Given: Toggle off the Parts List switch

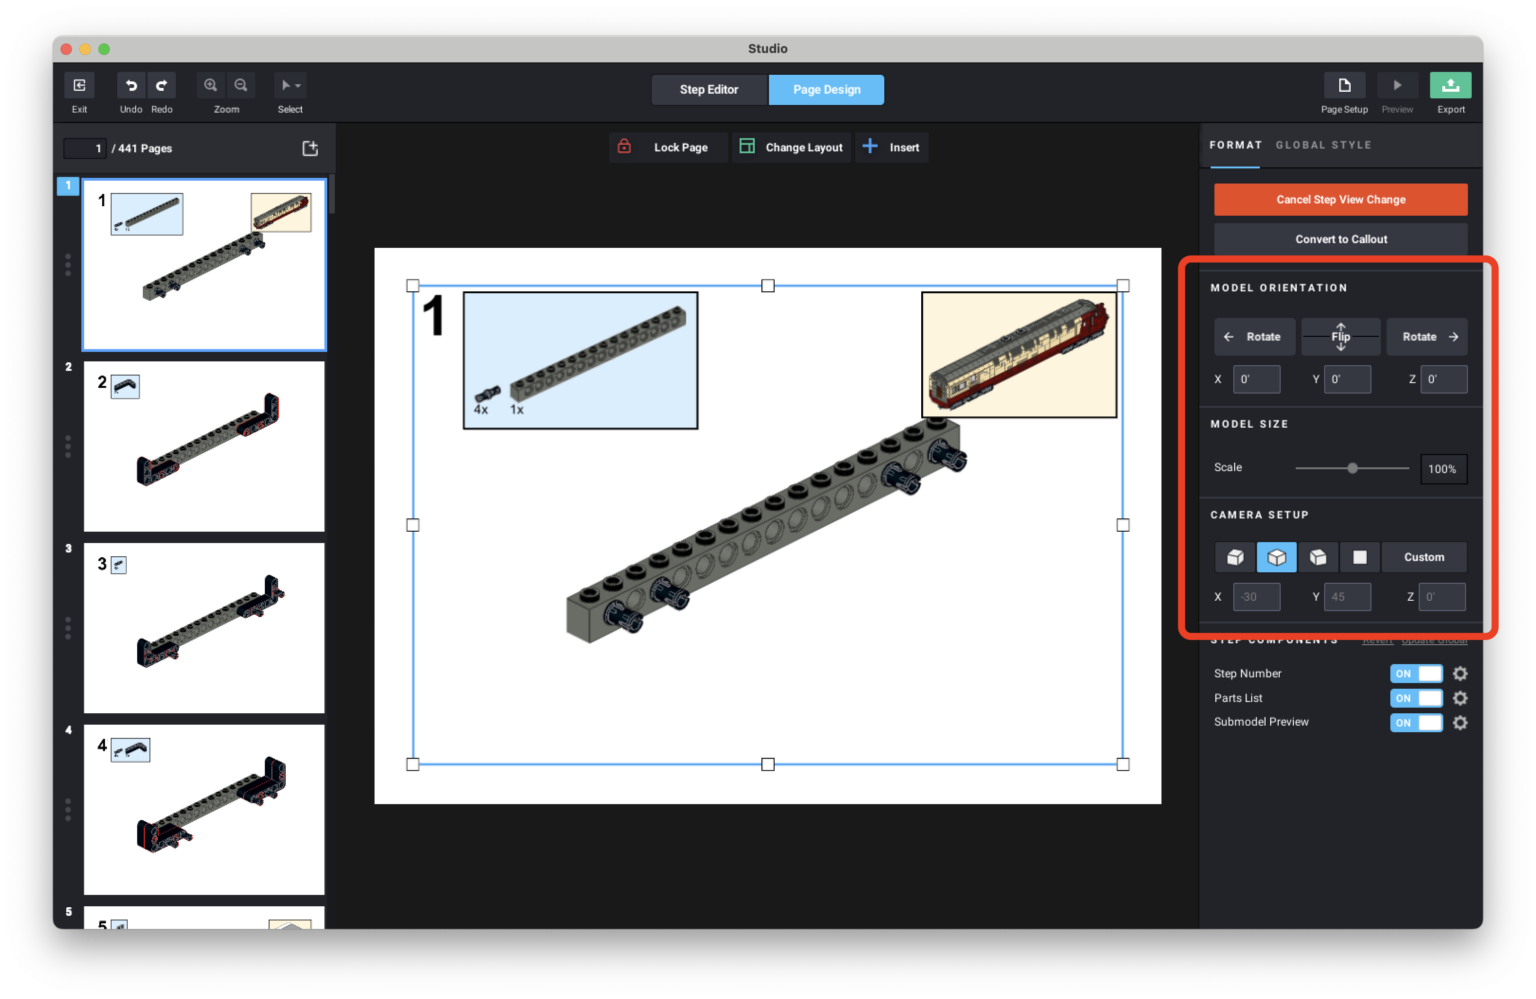Looking at the screenshot, I should click(x=1416, y=698).
